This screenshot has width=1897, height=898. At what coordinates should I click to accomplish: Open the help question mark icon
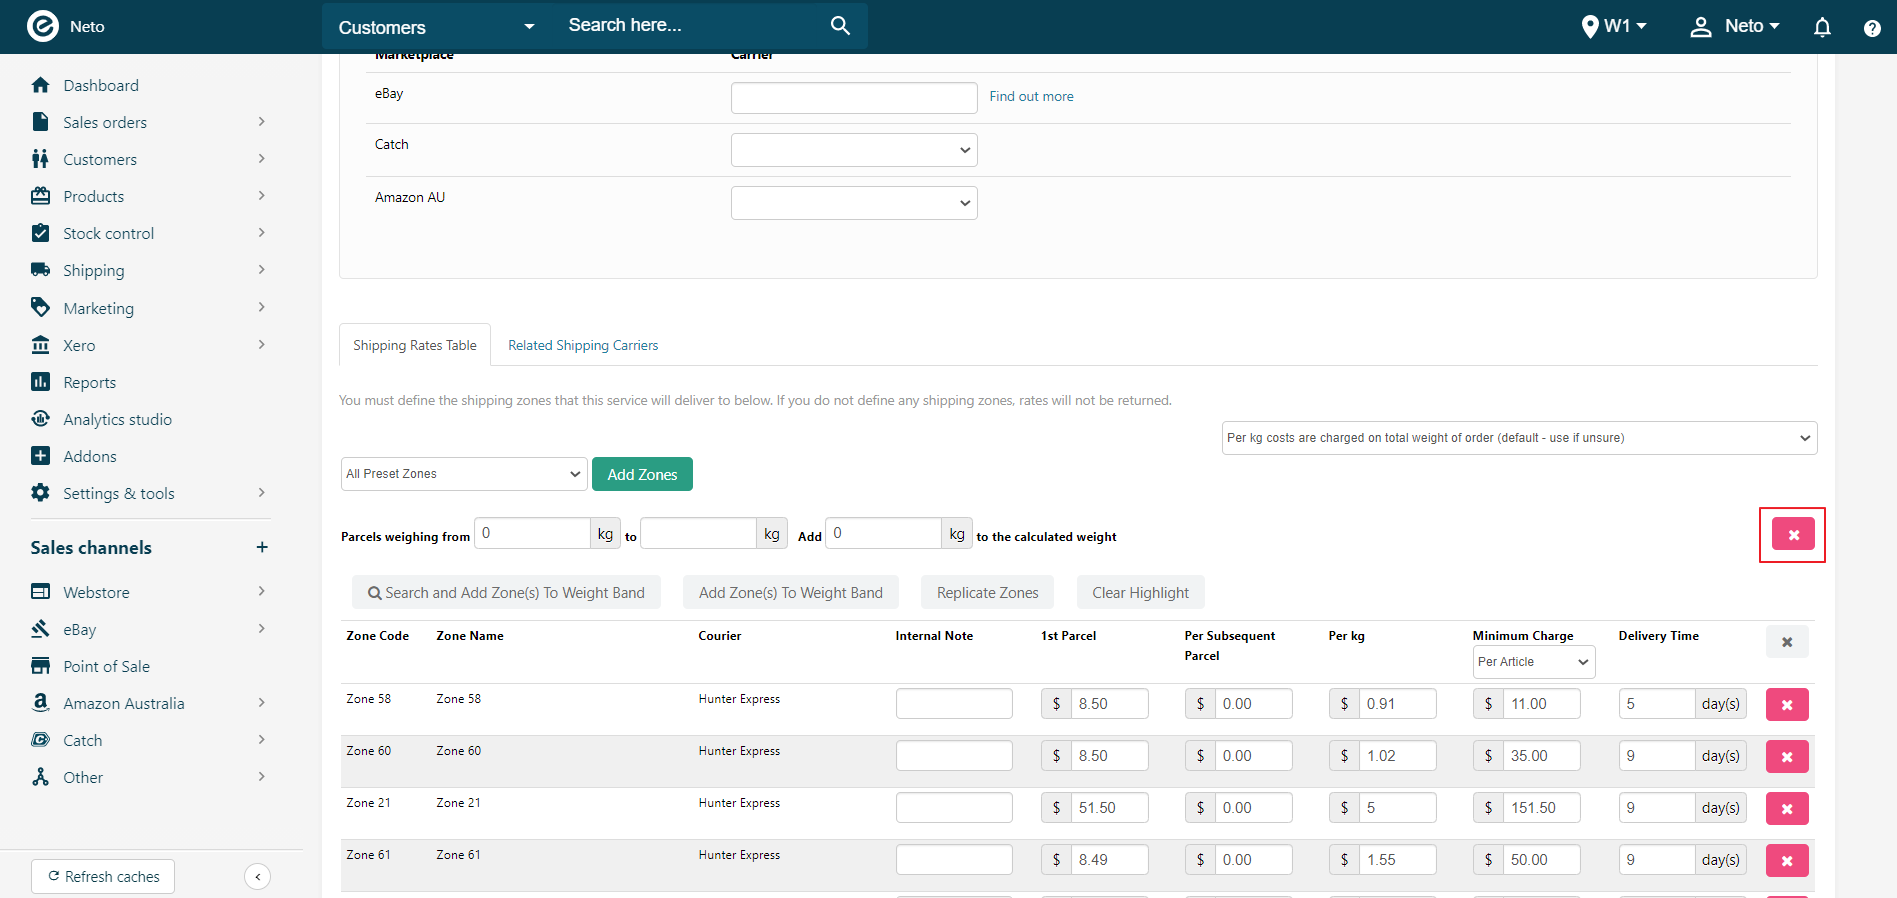click(1872, 28)
